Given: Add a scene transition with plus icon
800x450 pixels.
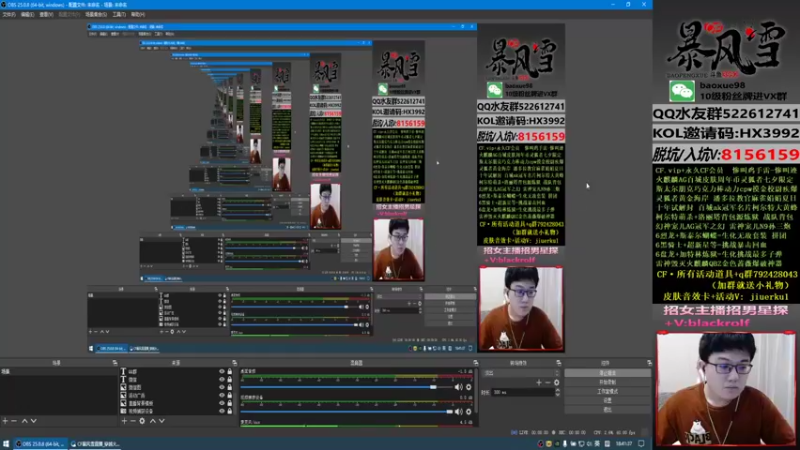Looking at the screenshot, I should (539, 382).
